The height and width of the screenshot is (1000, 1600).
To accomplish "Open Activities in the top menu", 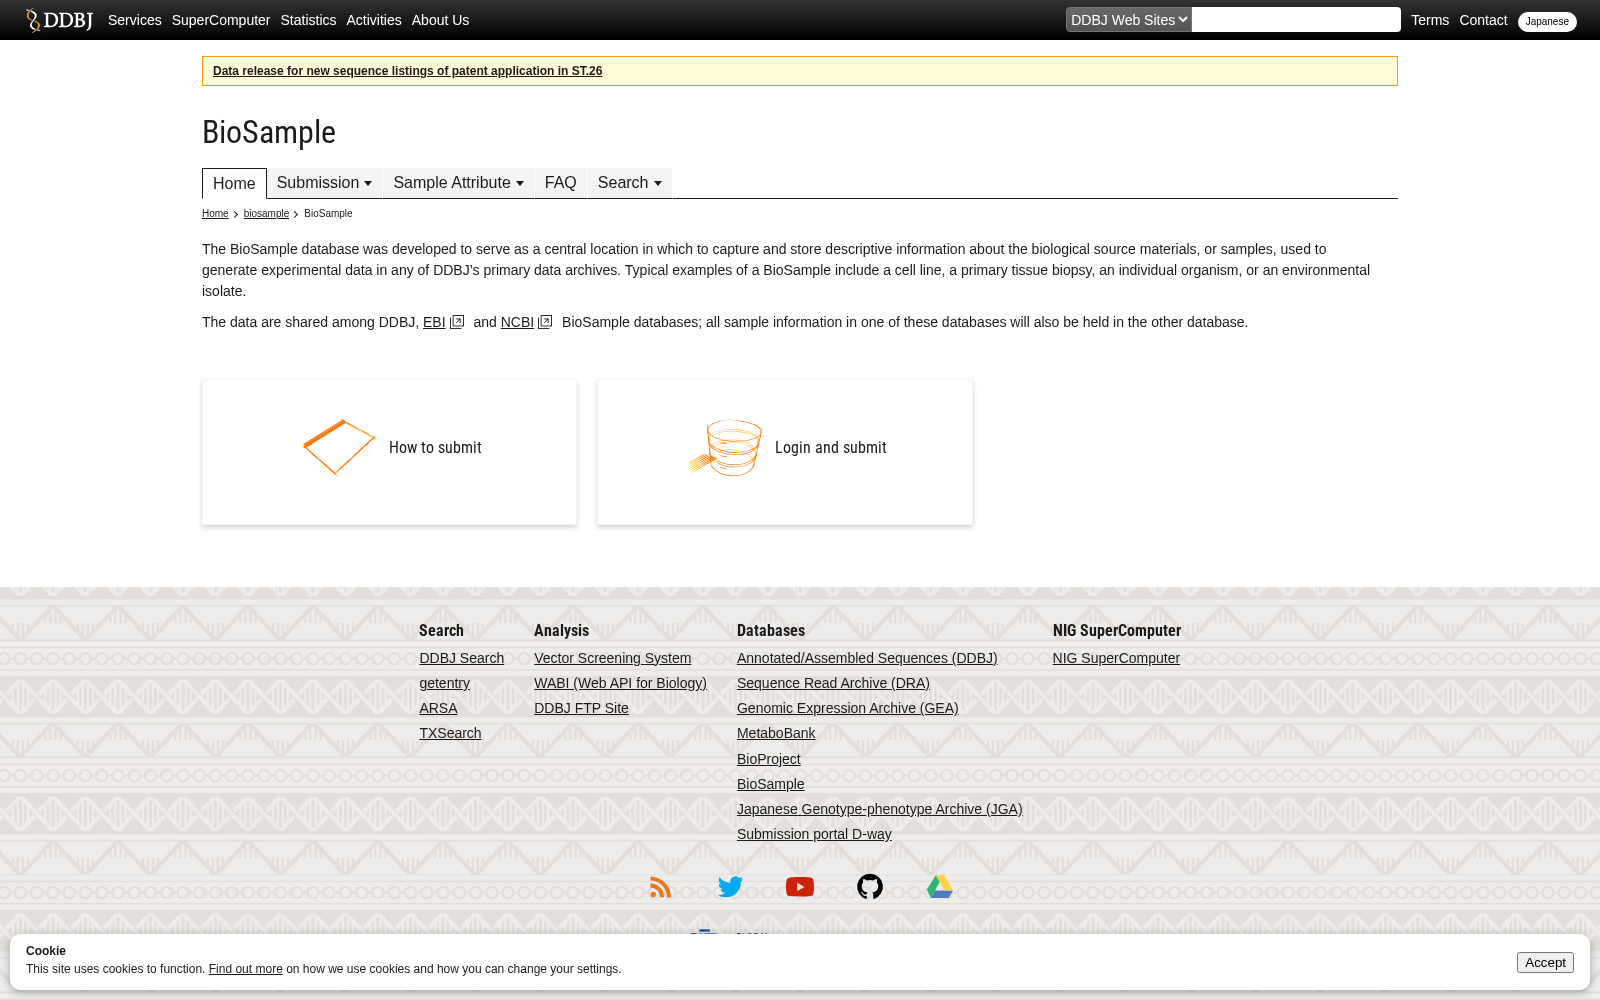I will 374,20.
